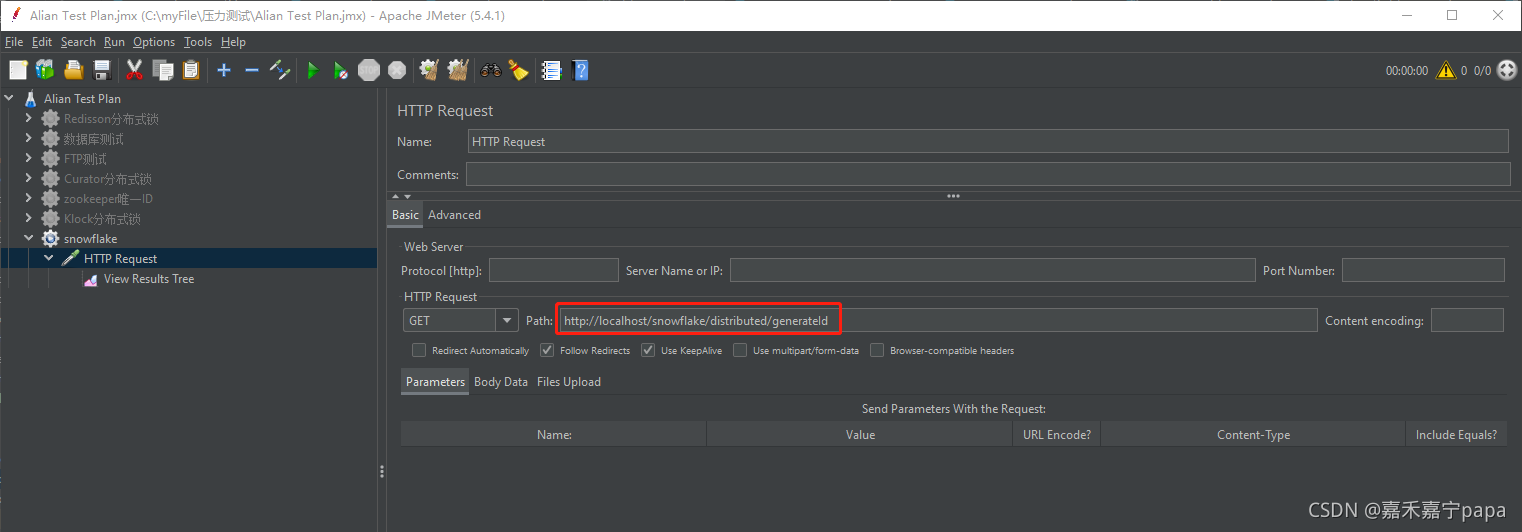Open the Run menu
Image resolution: width=1522 pixels, height=532 pixels.
pyautogui.click(x=114, y=42)
